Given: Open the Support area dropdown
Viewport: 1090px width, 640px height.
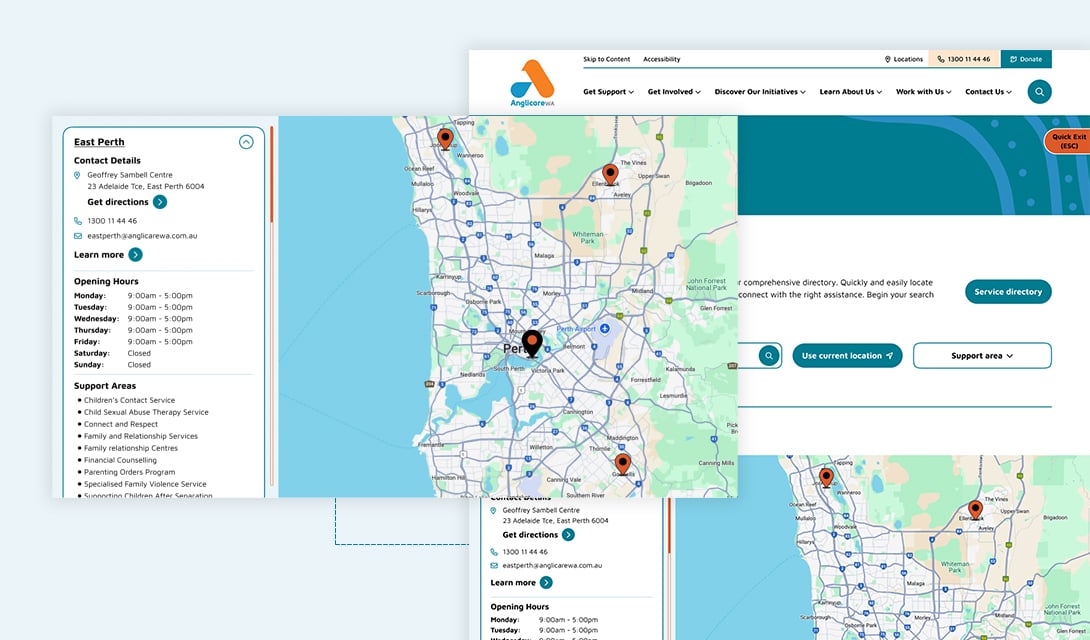Looking at the screenshot, I should 981,356.
